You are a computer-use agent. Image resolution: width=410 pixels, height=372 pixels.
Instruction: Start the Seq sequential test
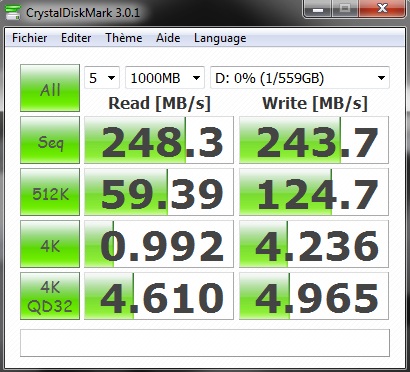pyautogui.click(x=50, y=140)
